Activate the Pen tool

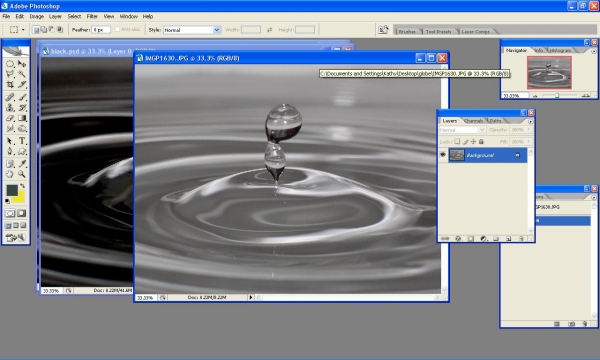coord(10,151)
